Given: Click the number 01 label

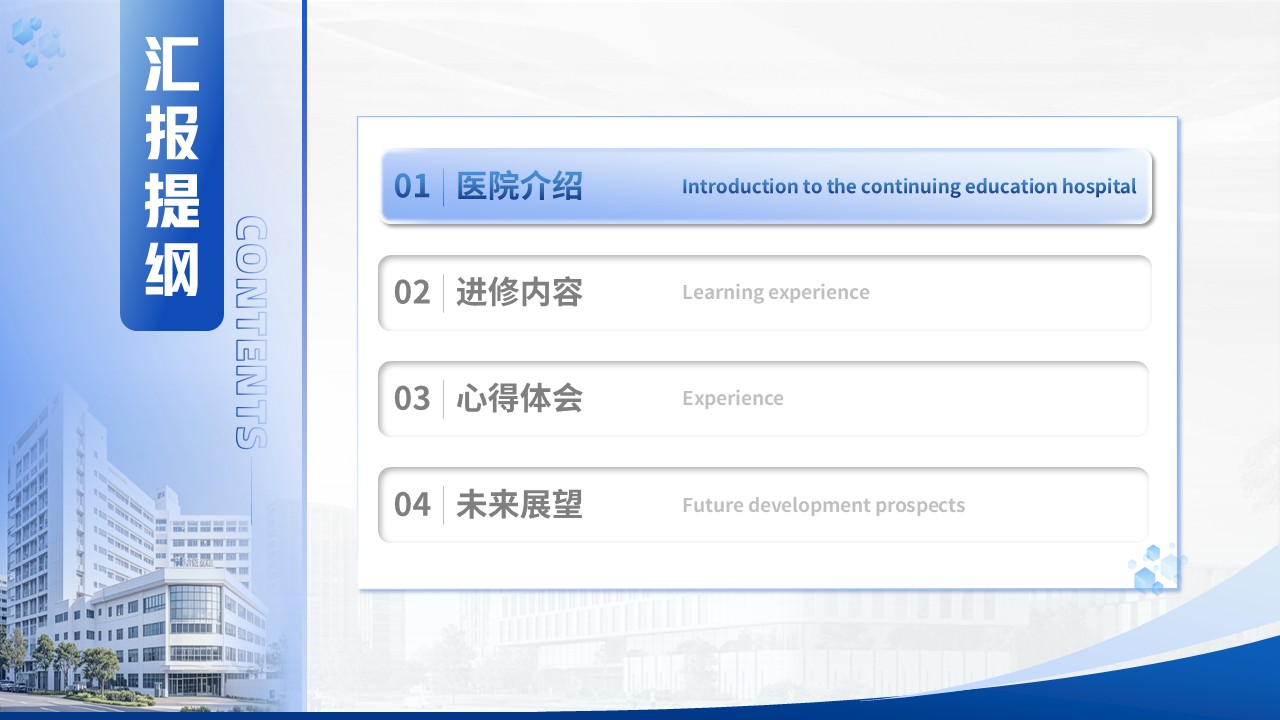Looking at the screenshot, I should coord(412,186).
